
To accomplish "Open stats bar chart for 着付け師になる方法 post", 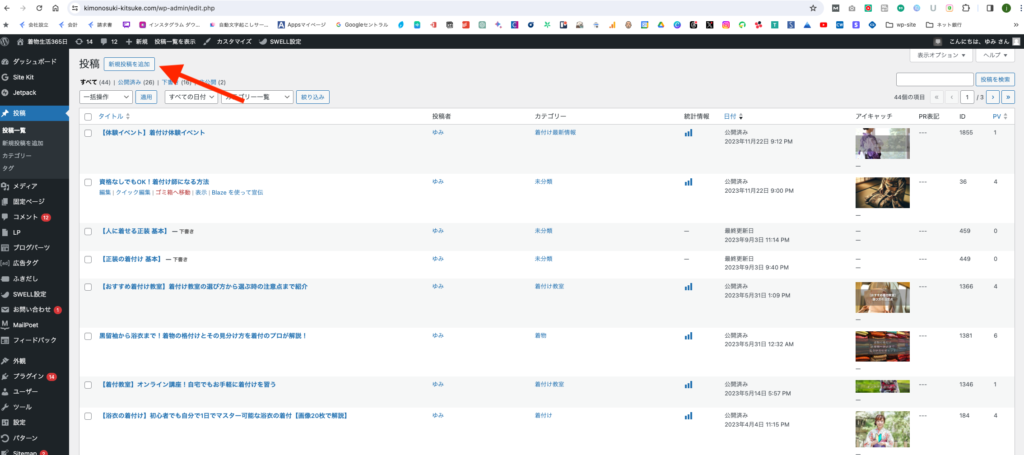I will tap(687, 182).
